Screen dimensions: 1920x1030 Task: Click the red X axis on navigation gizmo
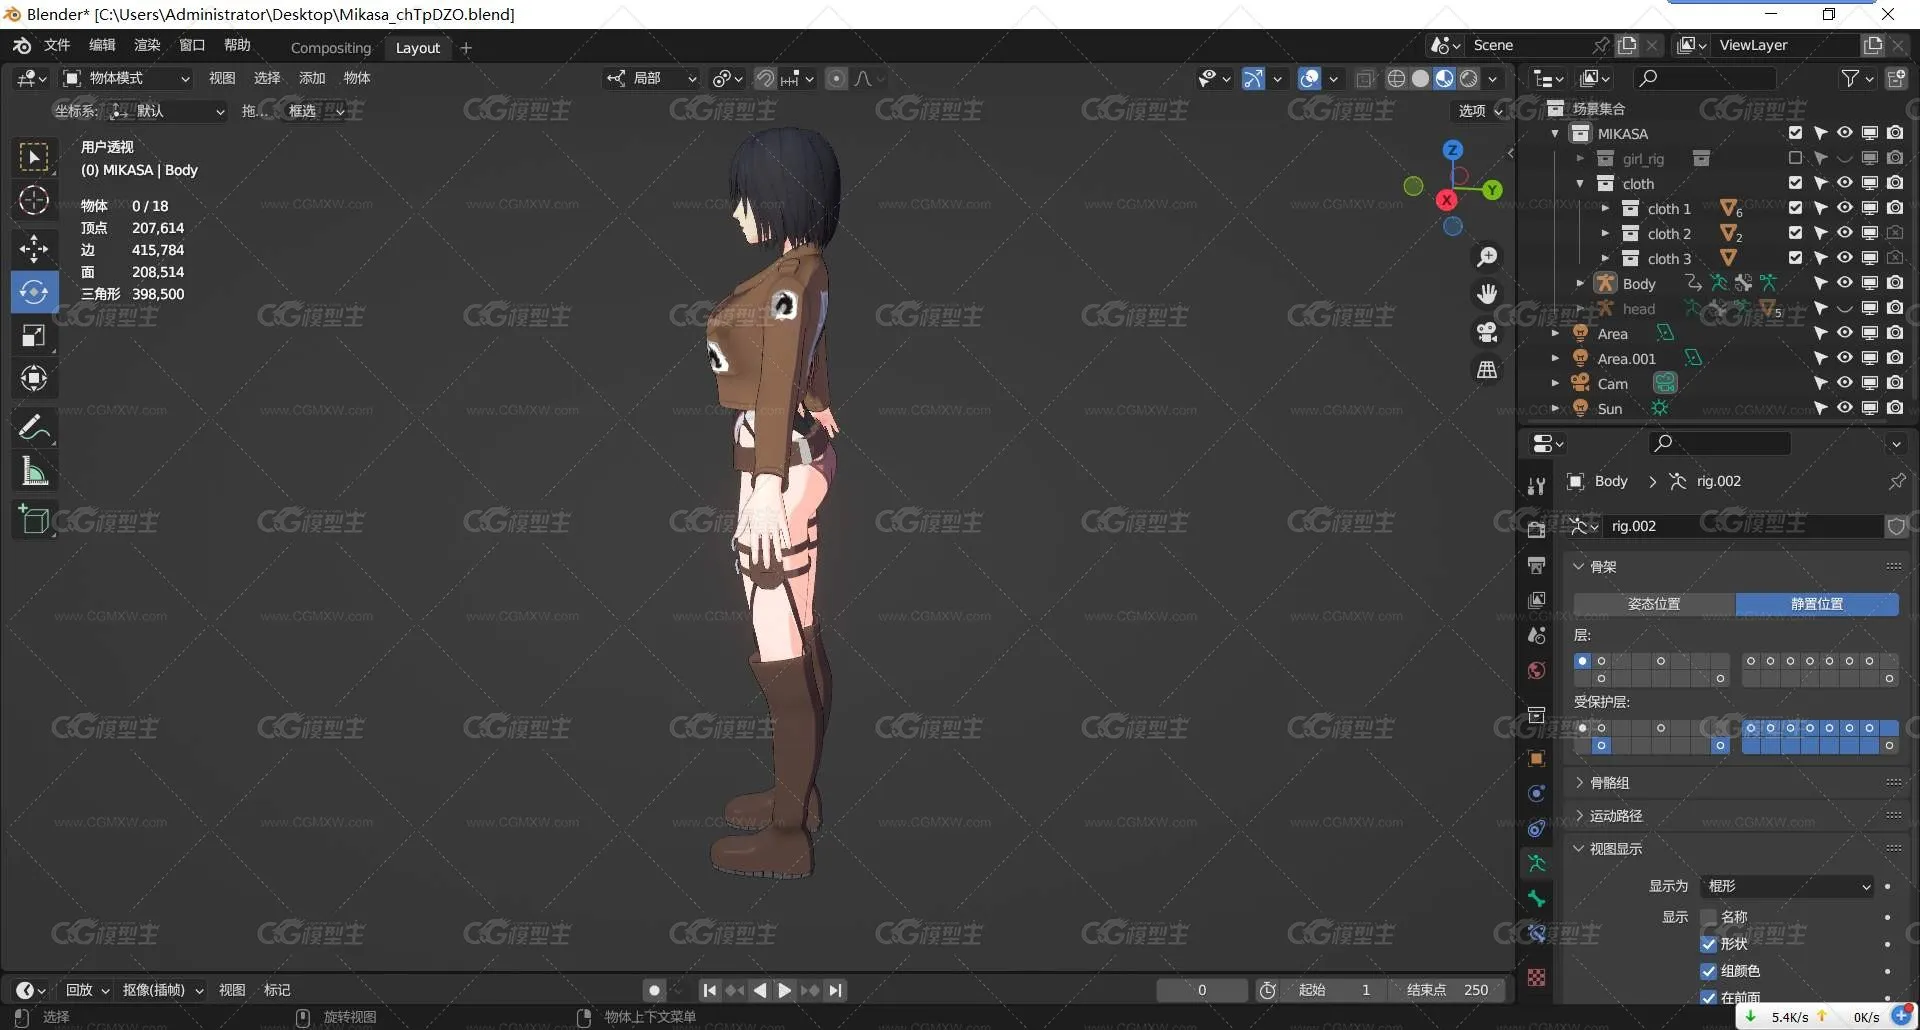coord(1446,200)
